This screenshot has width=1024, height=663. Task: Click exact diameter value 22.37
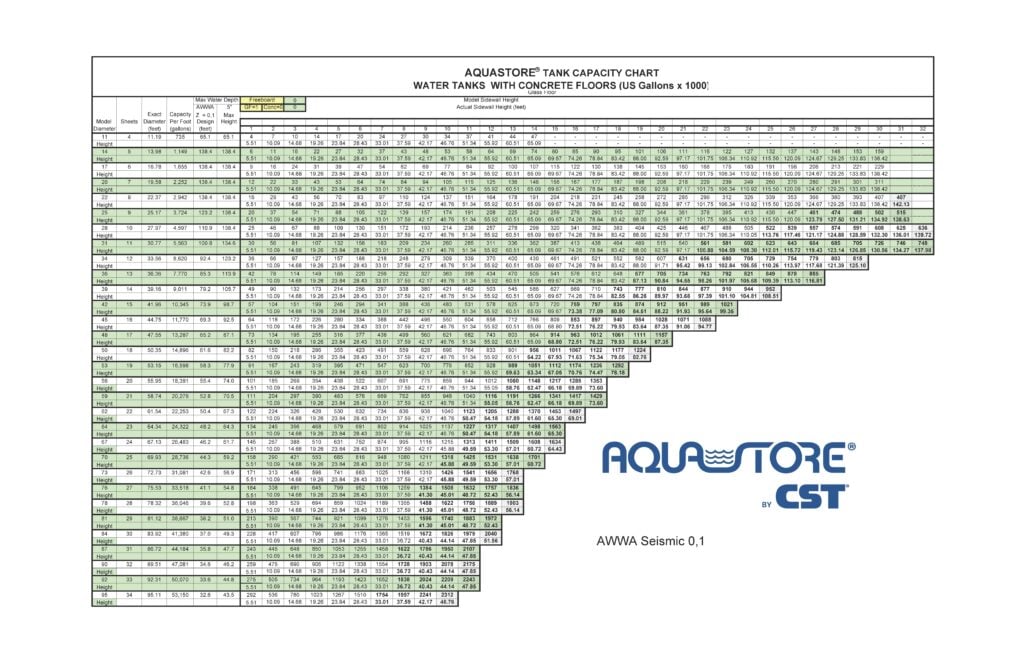[154, 198]
